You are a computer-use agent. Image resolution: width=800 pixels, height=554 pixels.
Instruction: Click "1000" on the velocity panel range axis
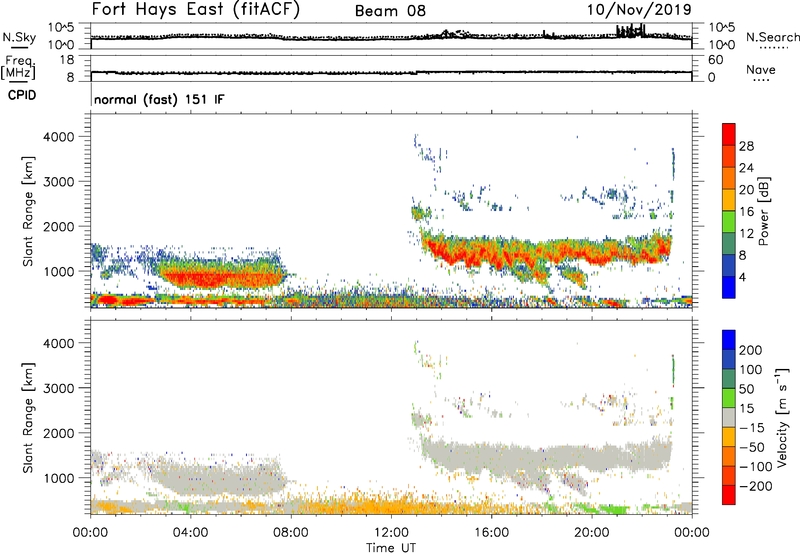click(x=59, y=478)
